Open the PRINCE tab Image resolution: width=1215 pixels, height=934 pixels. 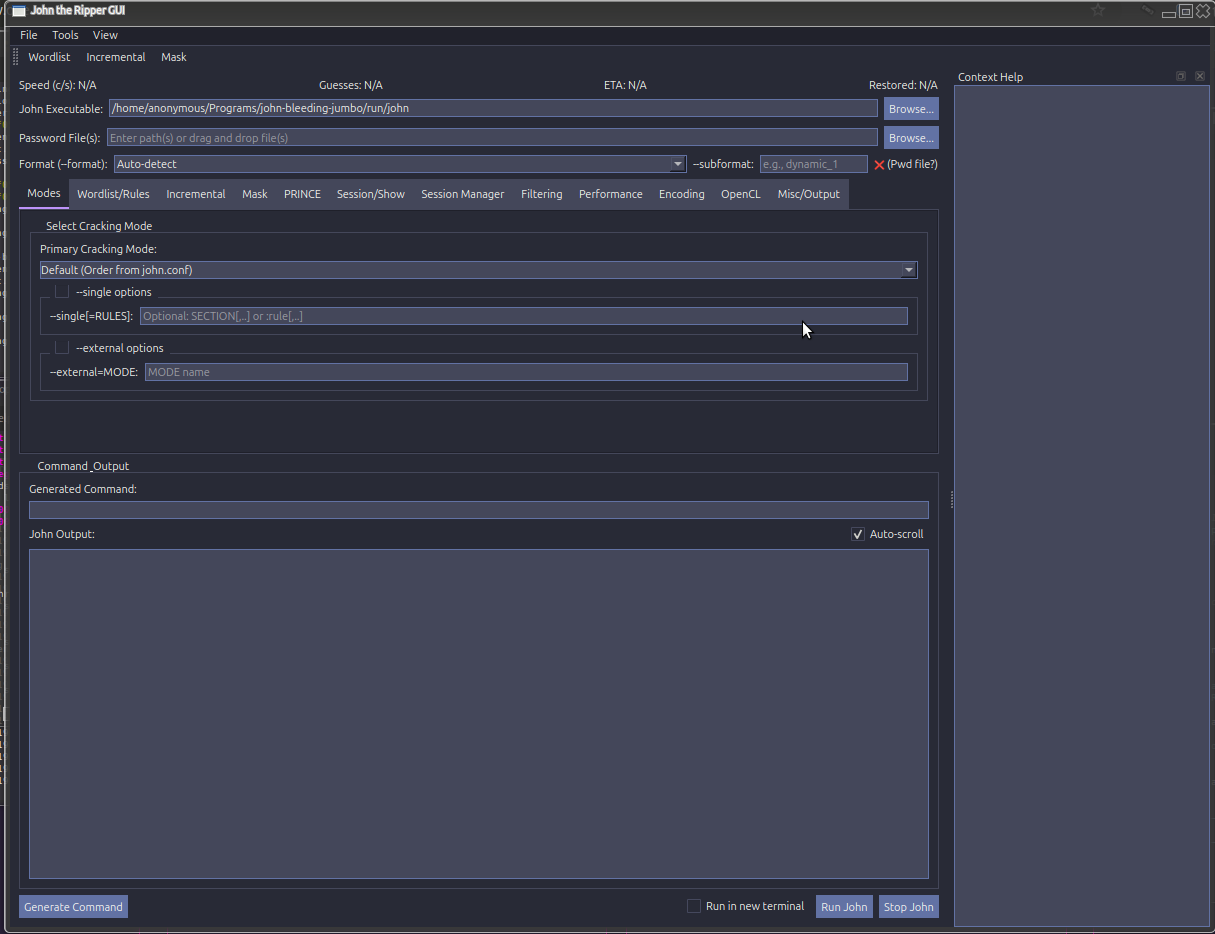click(x=302, y=194)
